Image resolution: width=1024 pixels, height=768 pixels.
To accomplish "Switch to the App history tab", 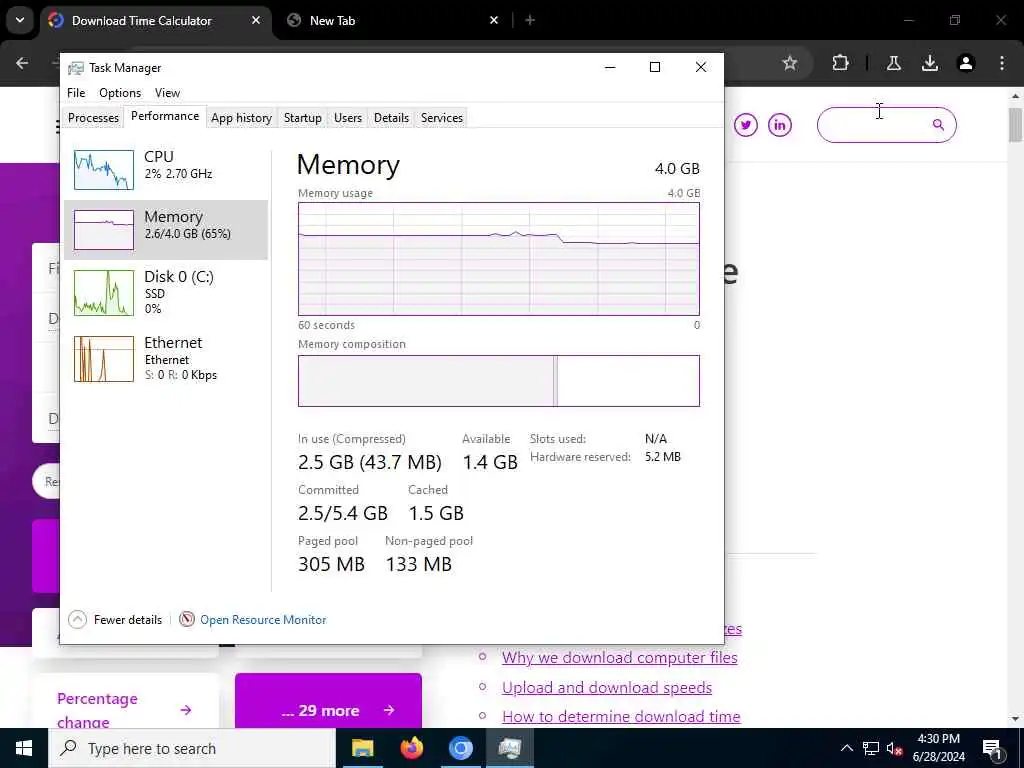I will [241, 118].
